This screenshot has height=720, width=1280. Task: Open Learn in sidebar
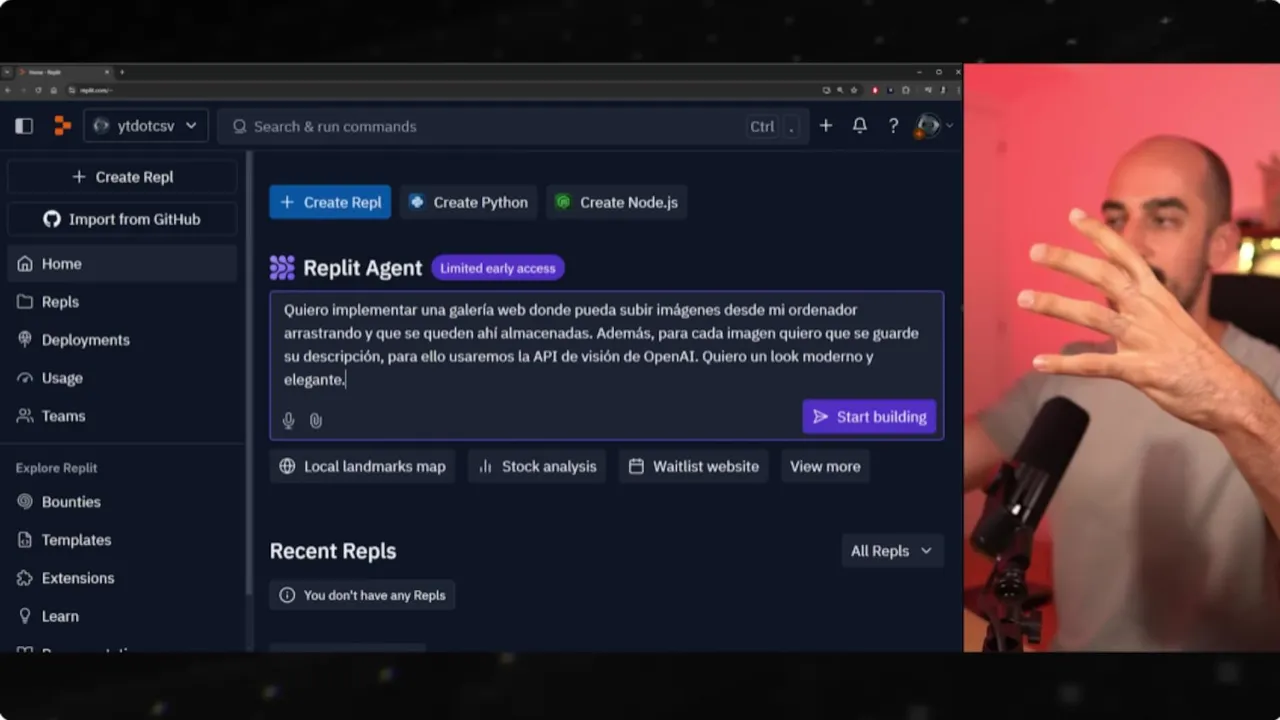point(122,616)
